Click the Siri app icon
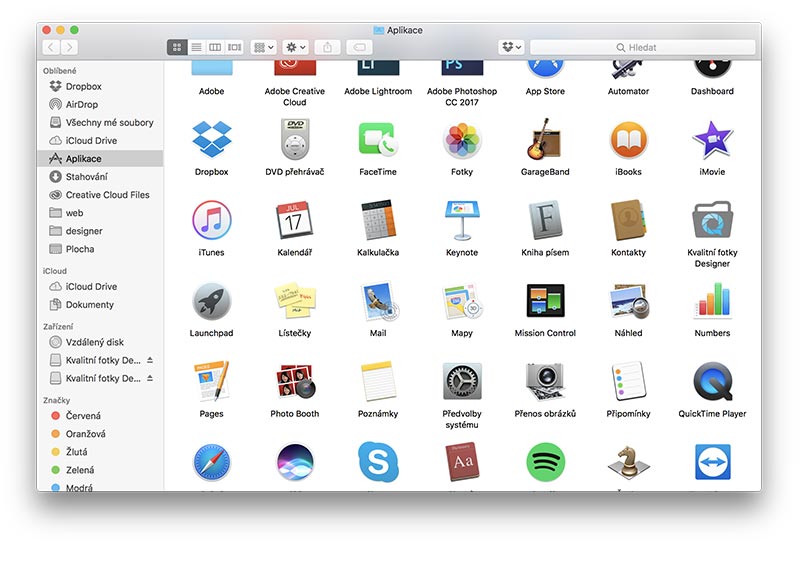Viewport: 800px width, 568px height. pyautogui.click(x=295, y=462)
